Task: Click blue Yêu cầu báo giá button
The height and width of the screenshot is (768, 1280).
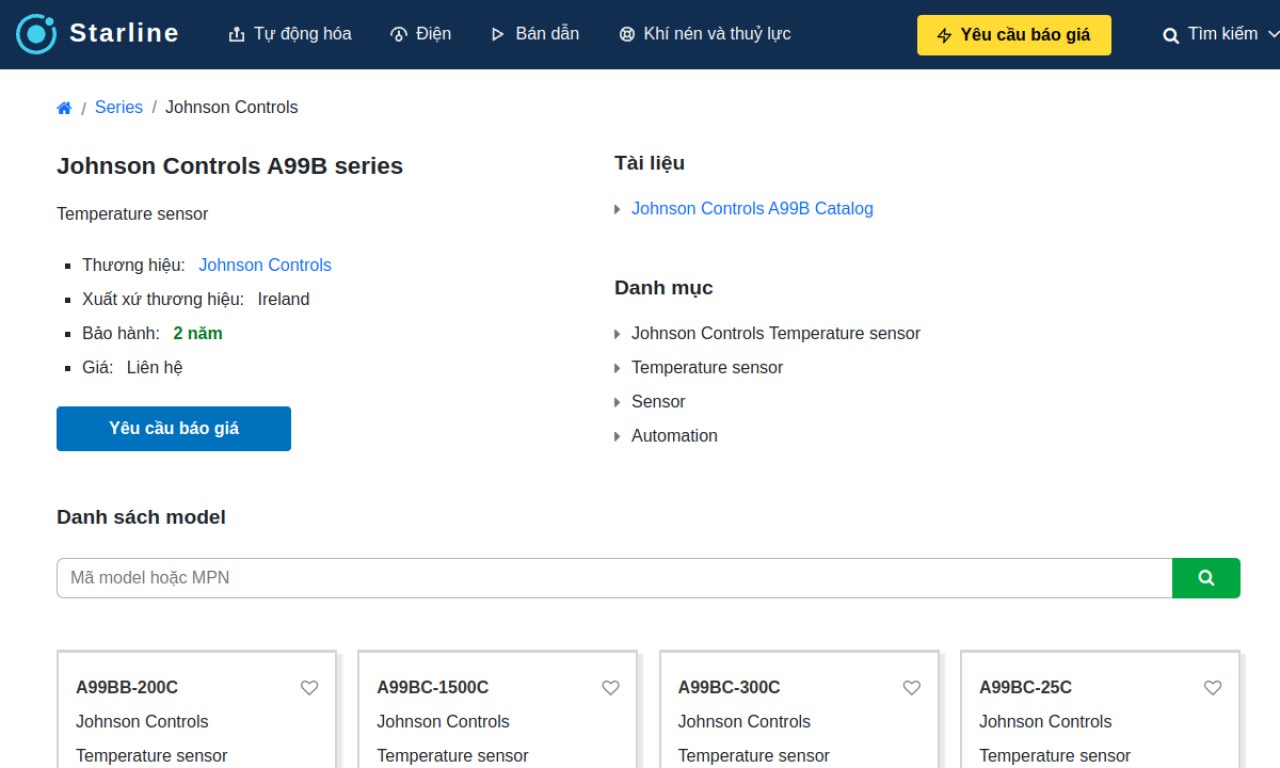Action: pos(174,428)
